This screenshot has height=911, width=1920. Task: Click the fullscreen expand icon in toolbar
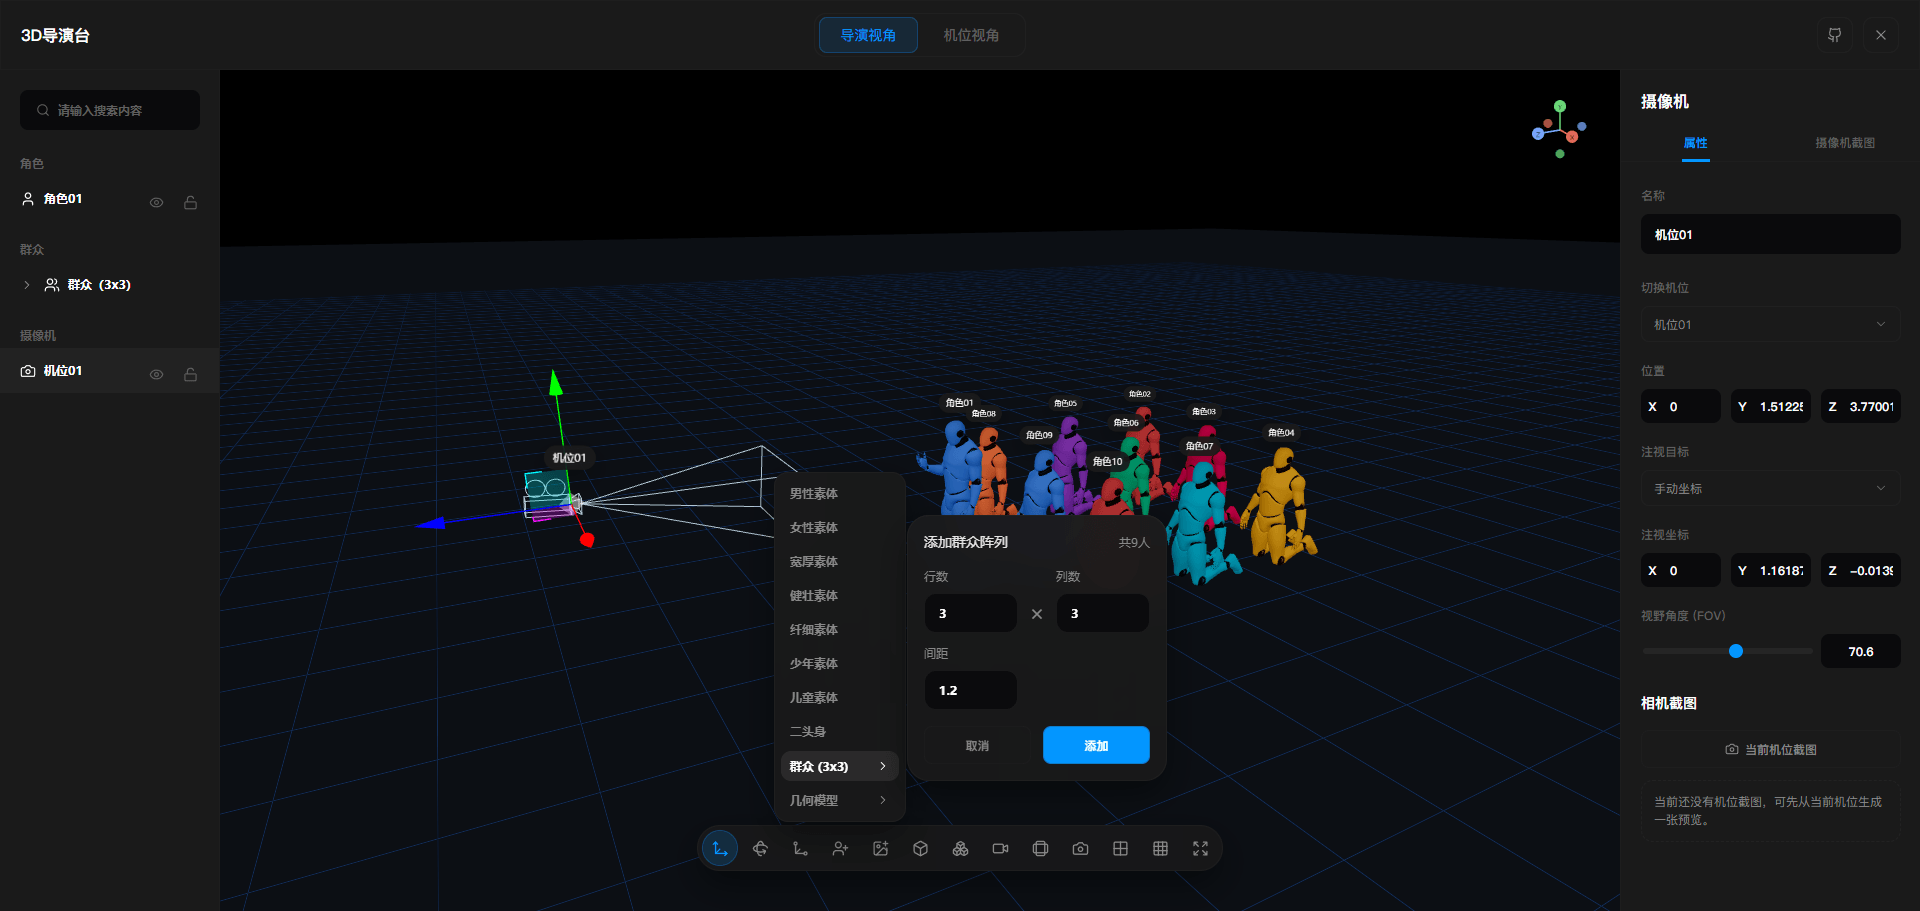tap(1200, 849)
